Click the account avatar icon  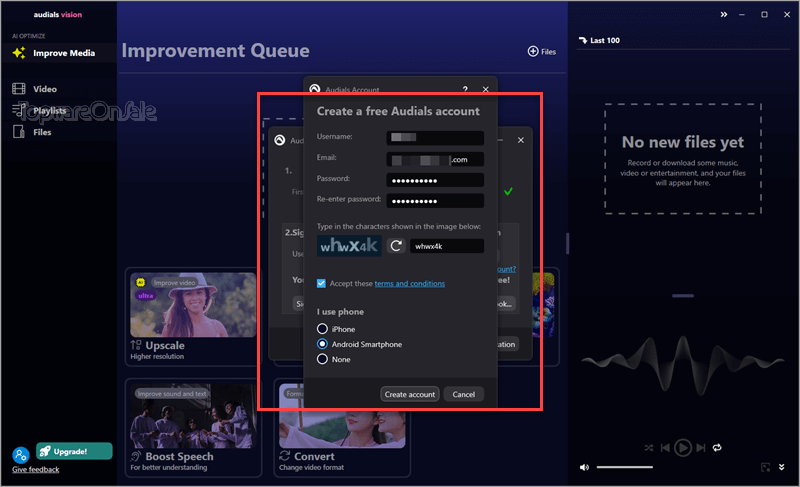[x=21, y=455]
